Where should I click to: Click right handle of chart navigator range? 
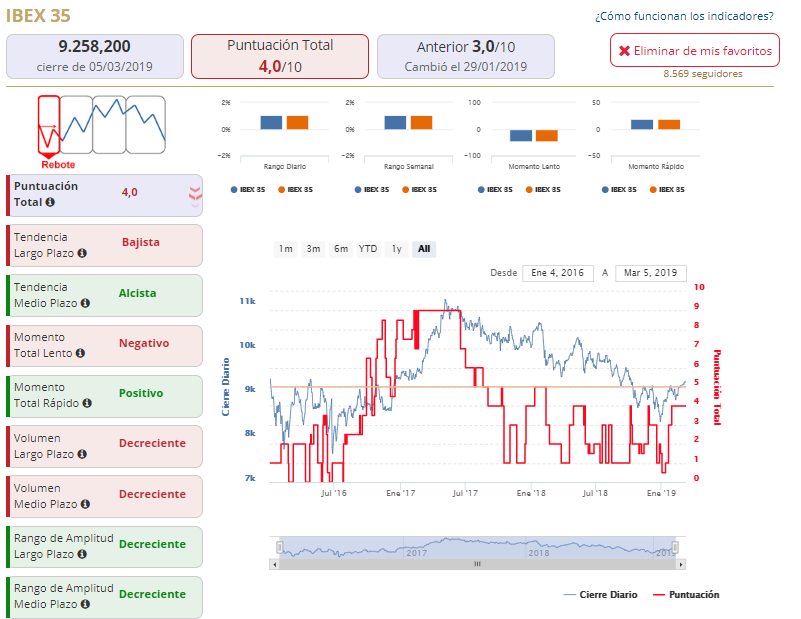pyautogui.click(x=675, y=547)
